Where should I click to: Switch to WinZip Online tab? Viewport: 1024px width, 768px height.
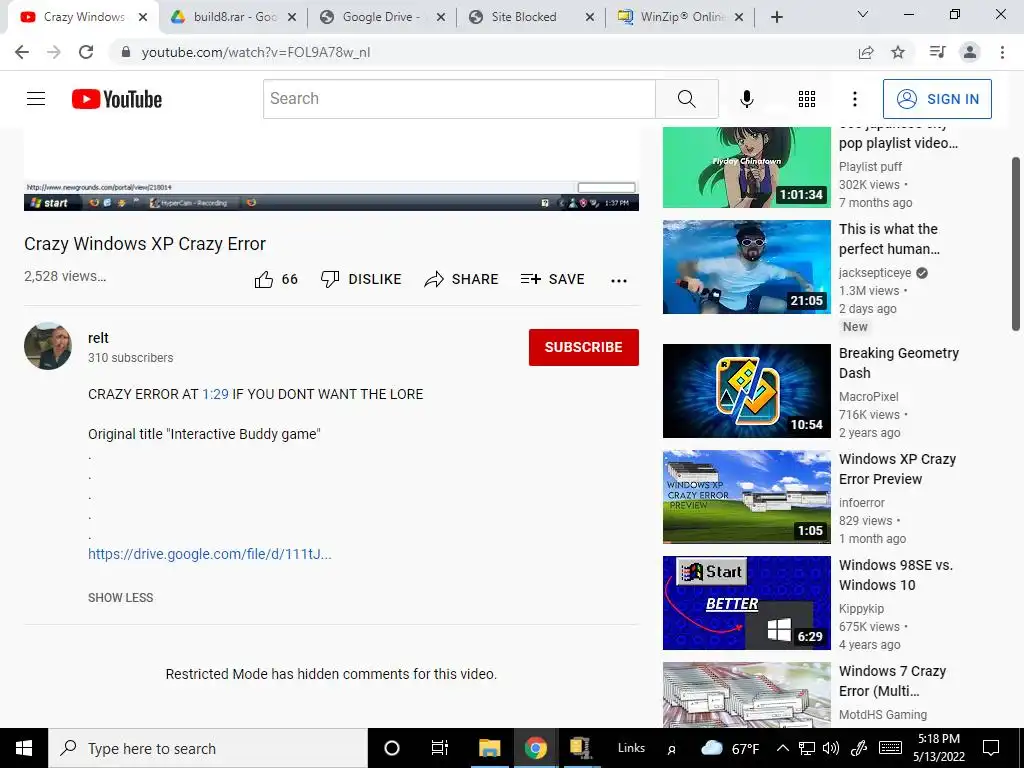click(680, 17)
